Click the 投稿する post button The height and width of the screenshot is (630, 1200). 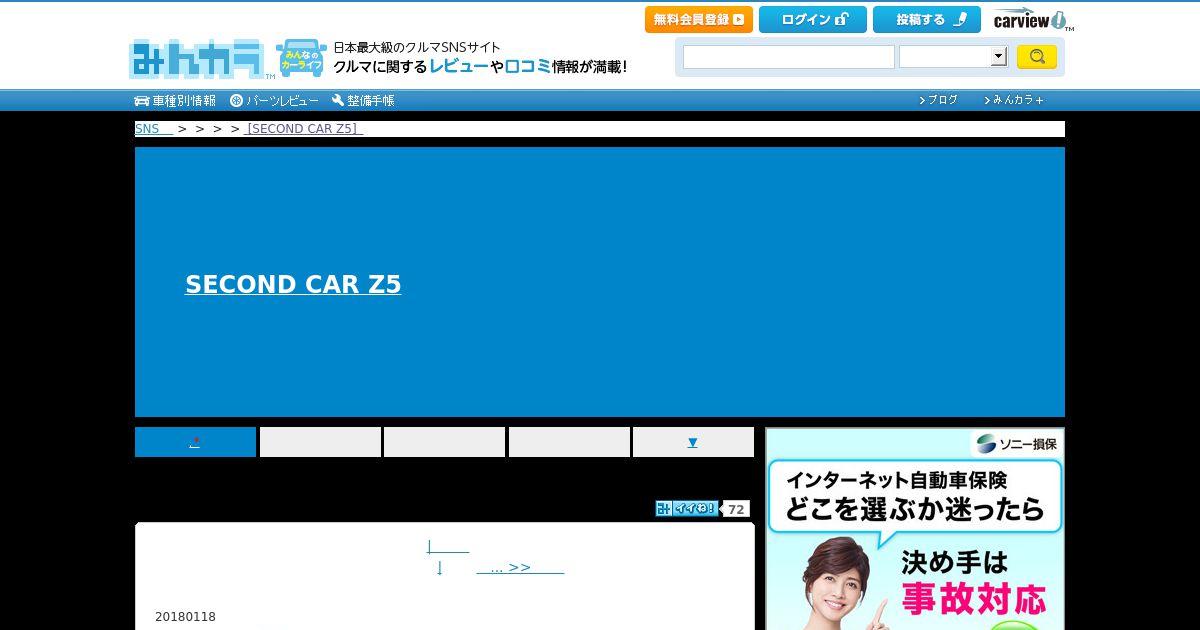tap(927, 20)
